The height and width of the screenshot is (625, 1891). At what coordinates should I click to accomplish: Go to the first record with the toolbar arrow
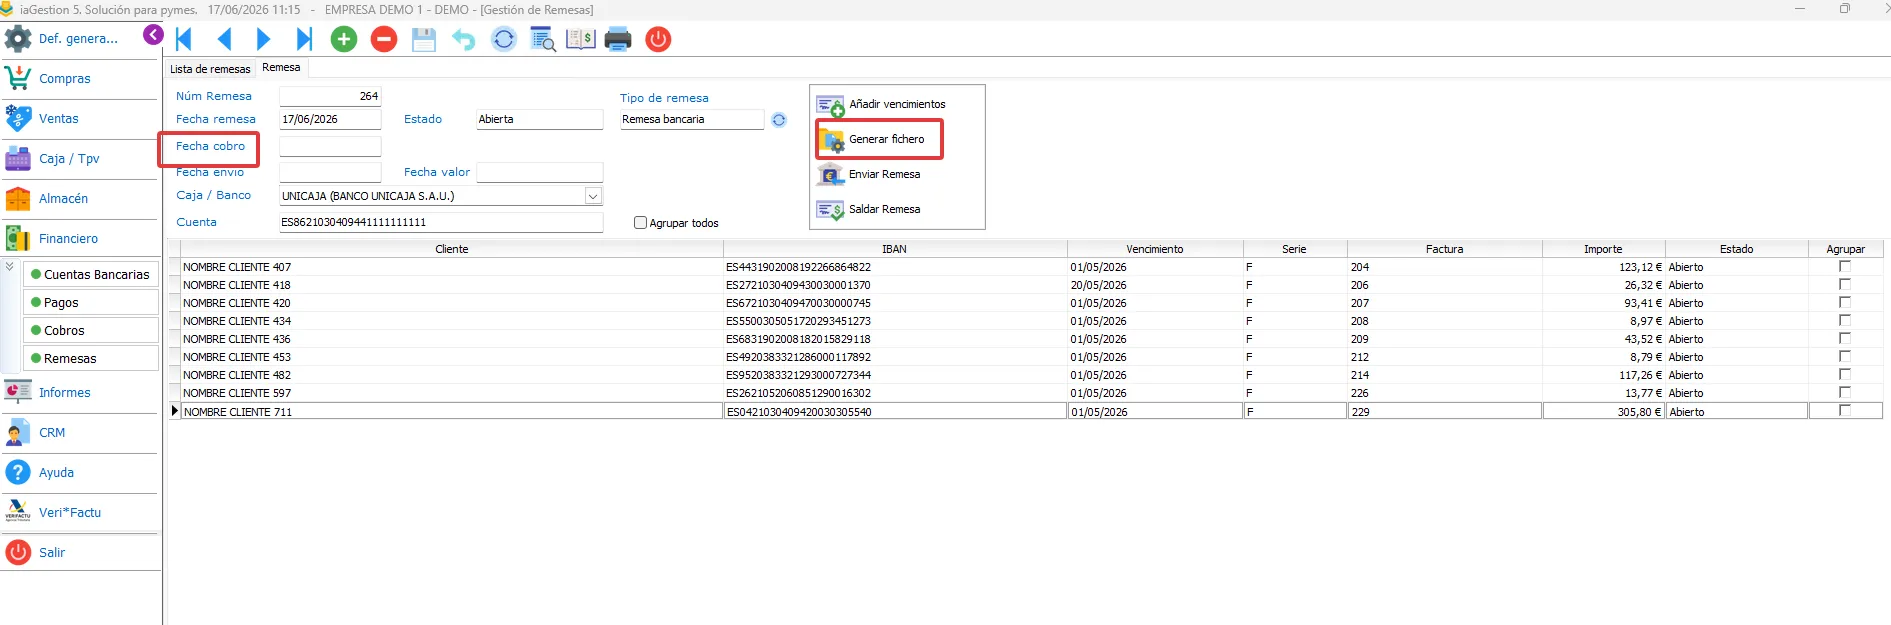tap(184, 39)
